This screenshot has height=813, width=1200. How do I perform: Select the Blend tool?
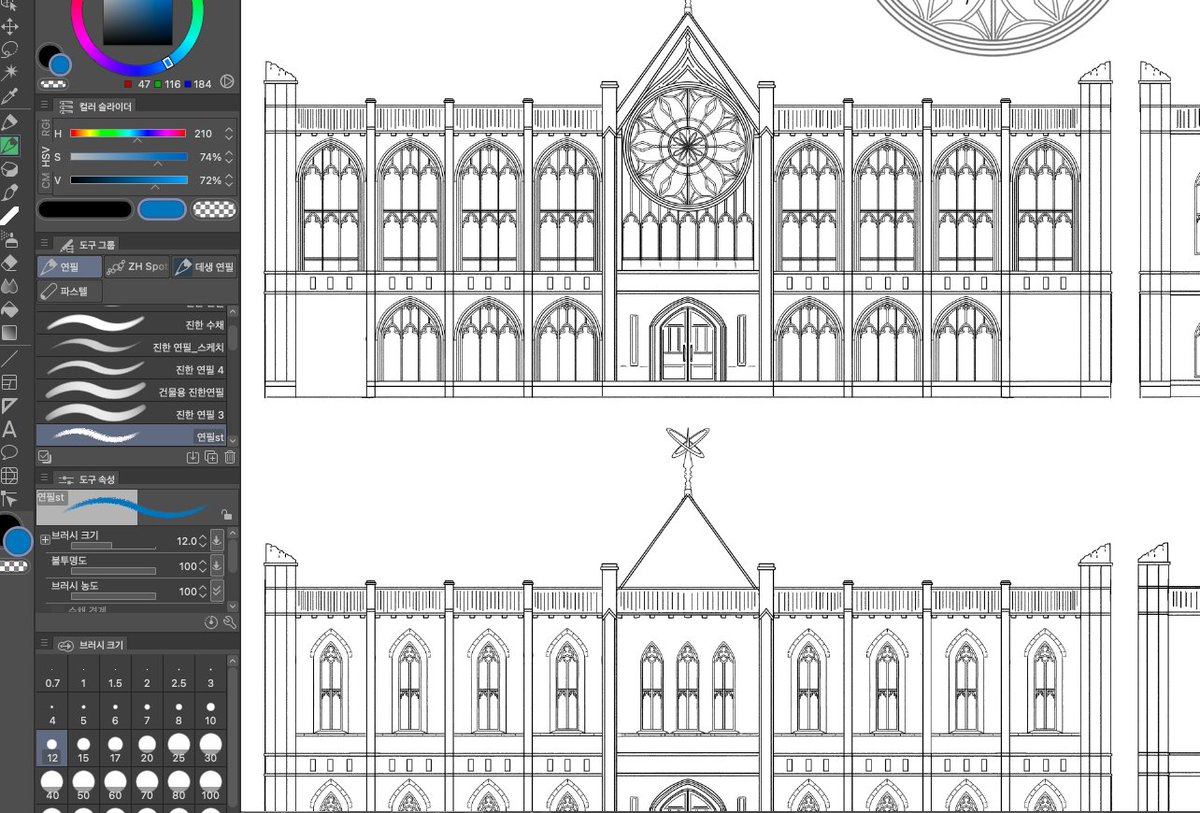pyautogui.click(x=10, y=286)
